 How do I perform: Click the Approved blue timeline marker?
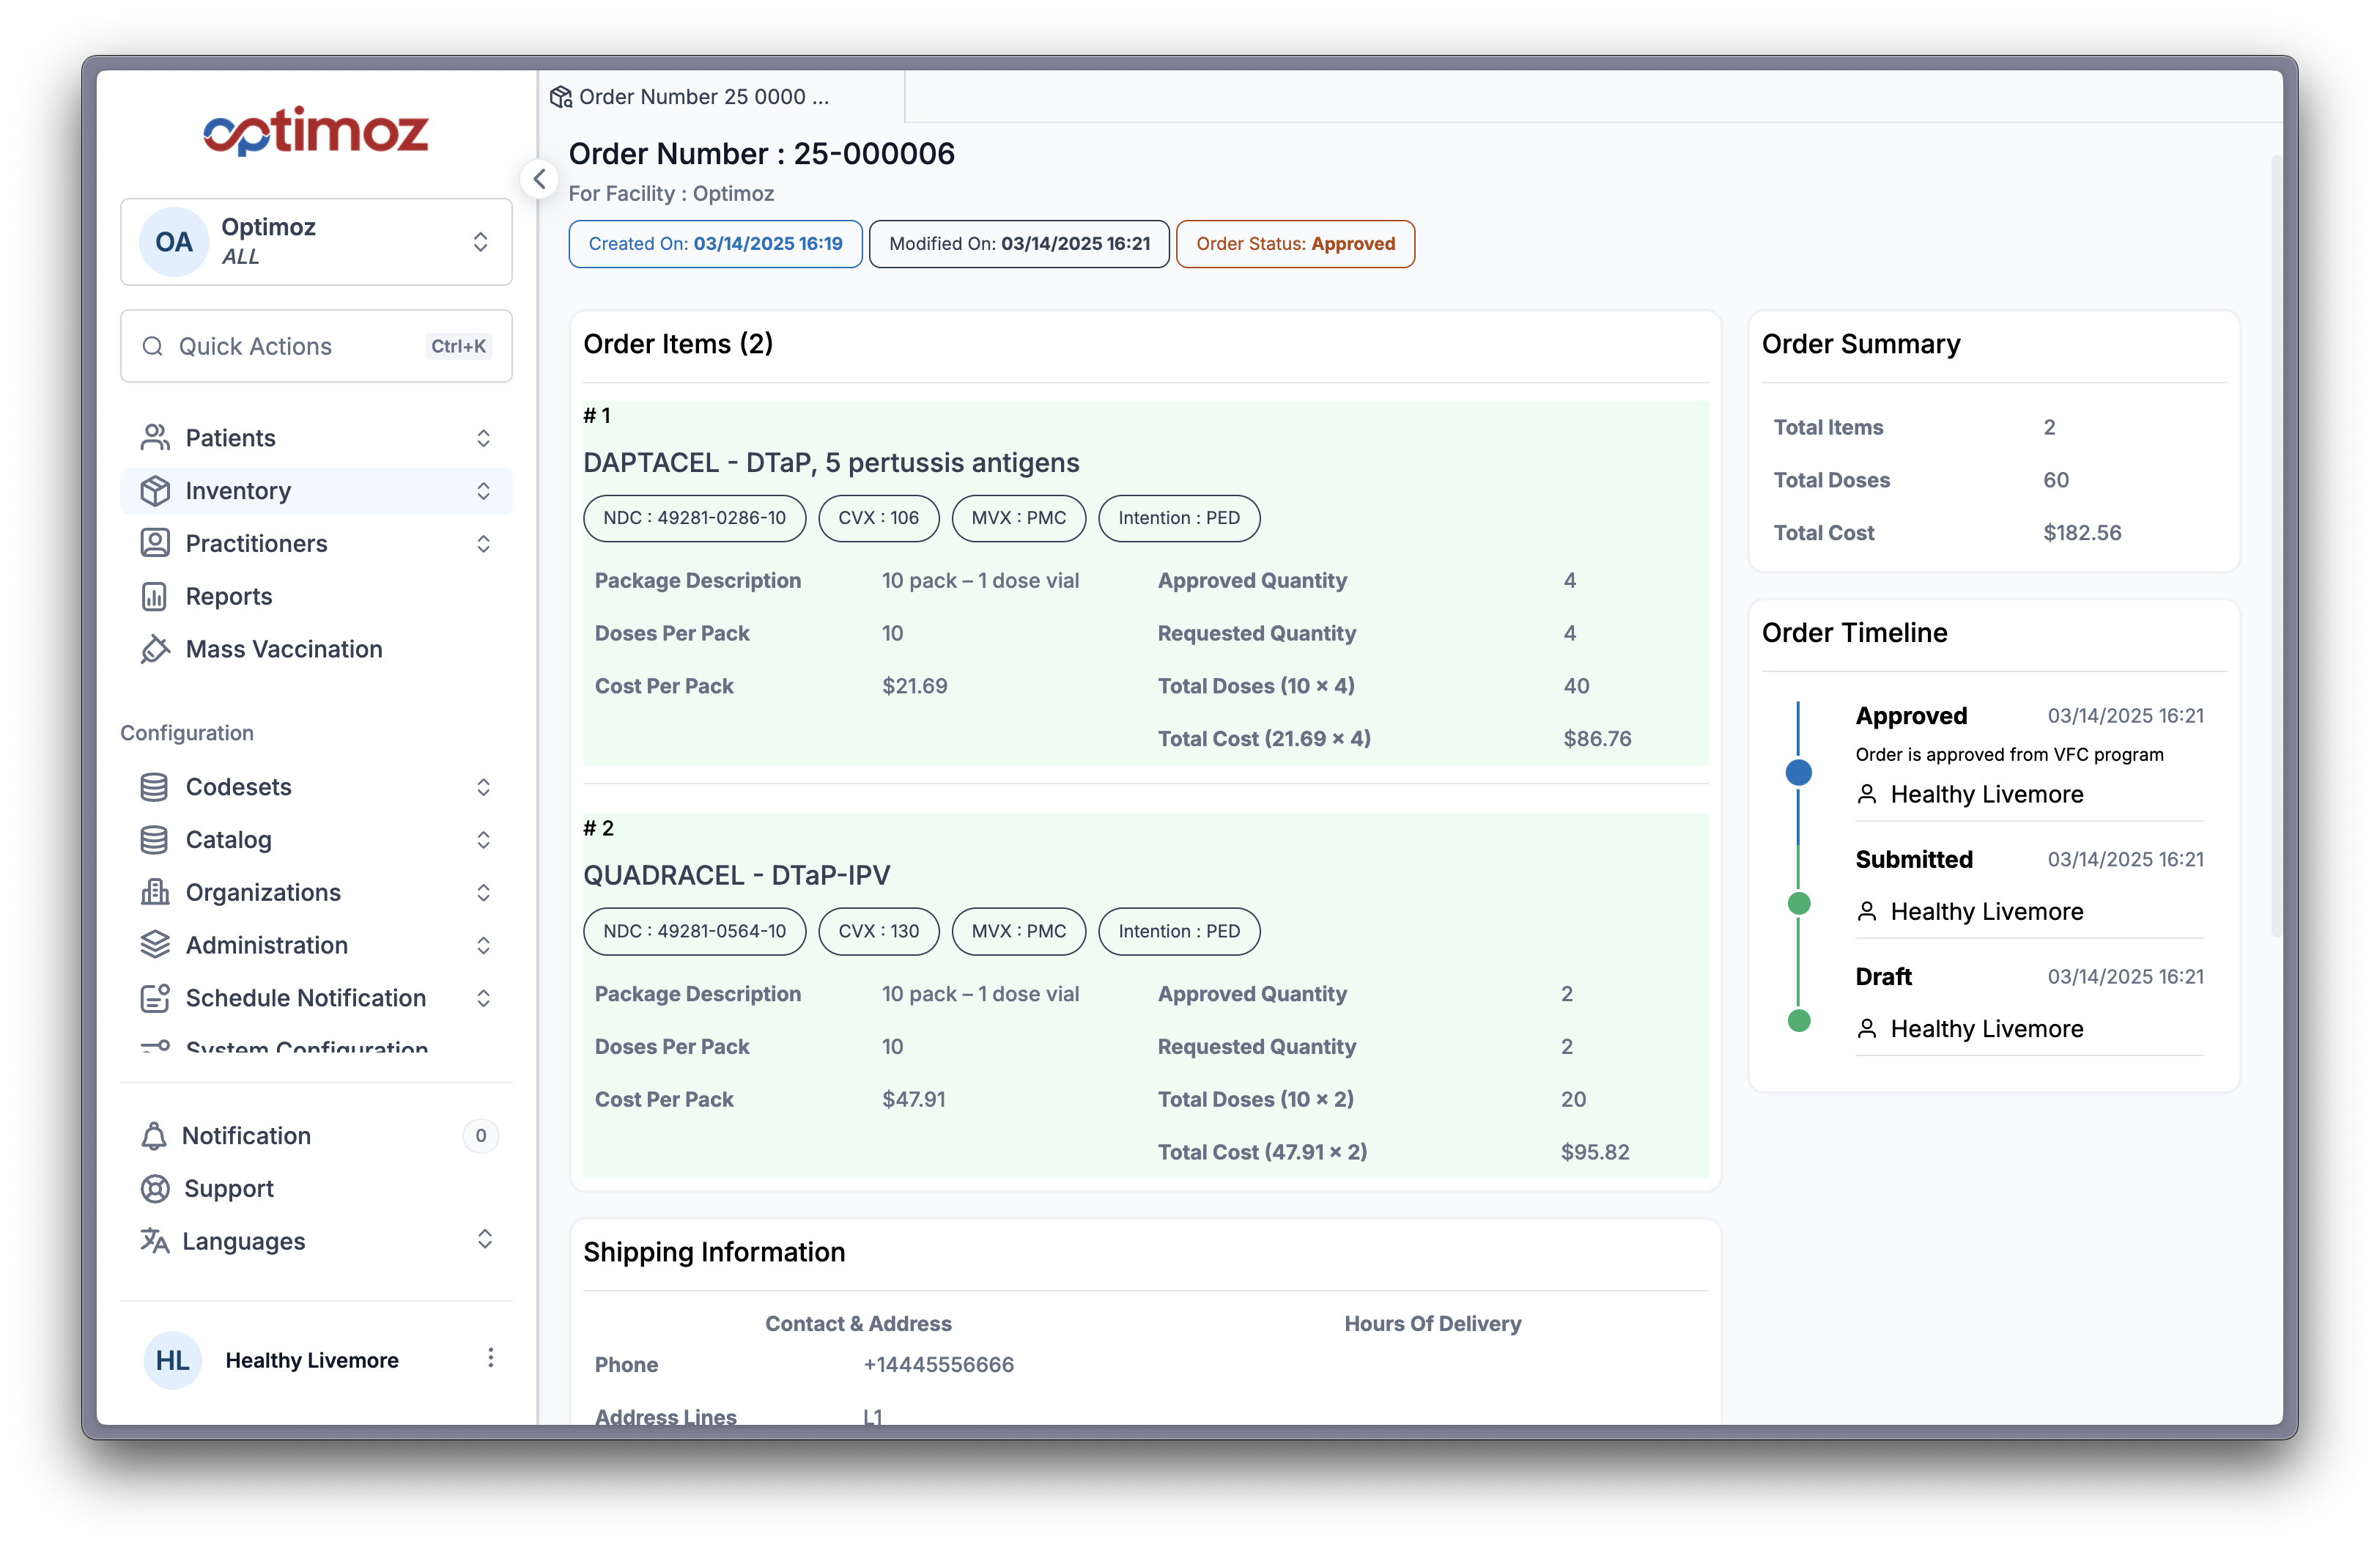click(1798, 772)
